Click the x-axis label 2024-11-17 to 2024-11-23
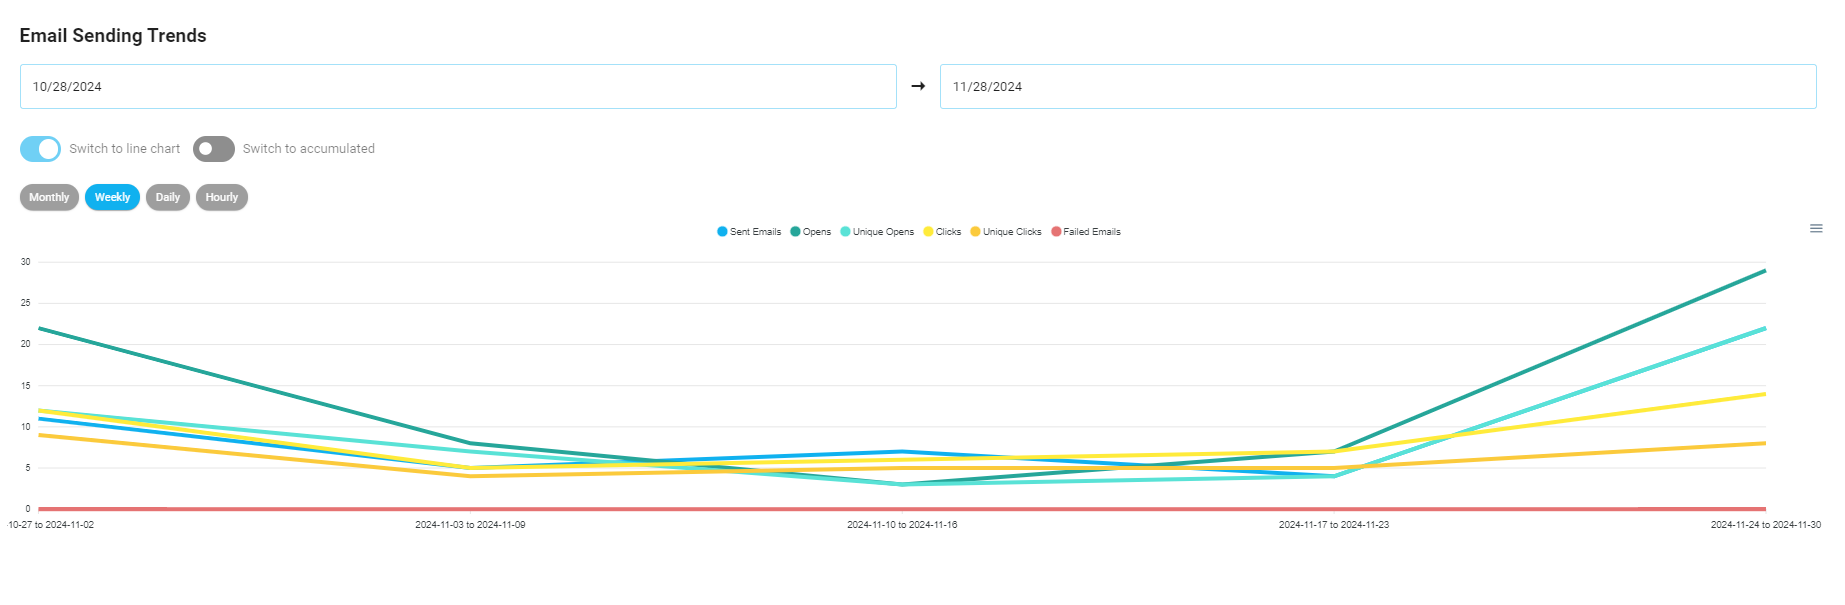This screenshot has width=1845, height=605. tap(1334, 525)
